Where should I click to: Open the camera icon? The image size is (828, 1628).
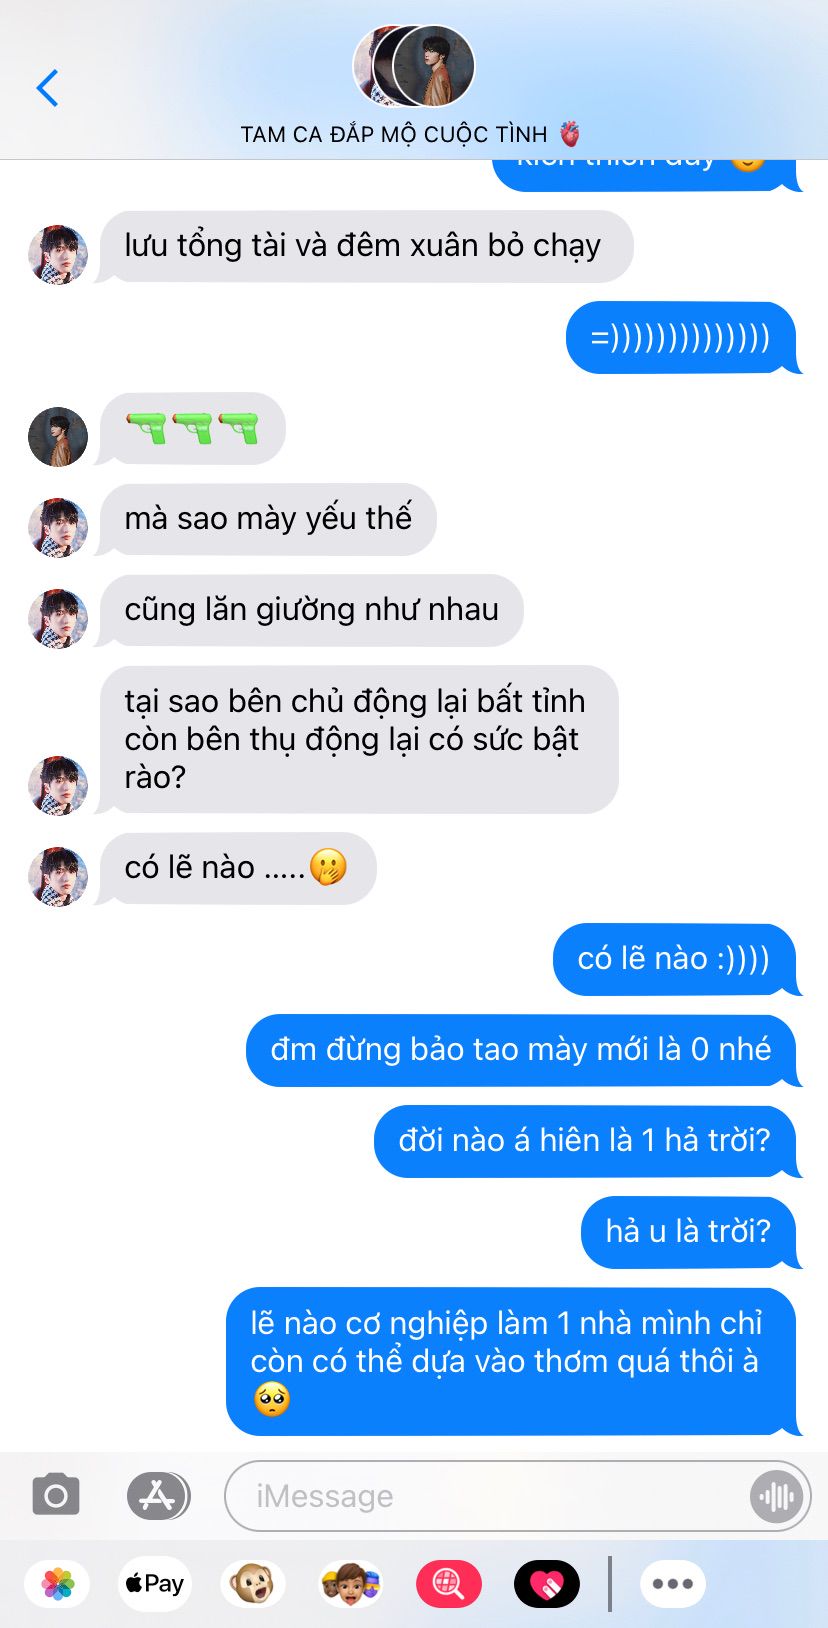click(56, 1496)
